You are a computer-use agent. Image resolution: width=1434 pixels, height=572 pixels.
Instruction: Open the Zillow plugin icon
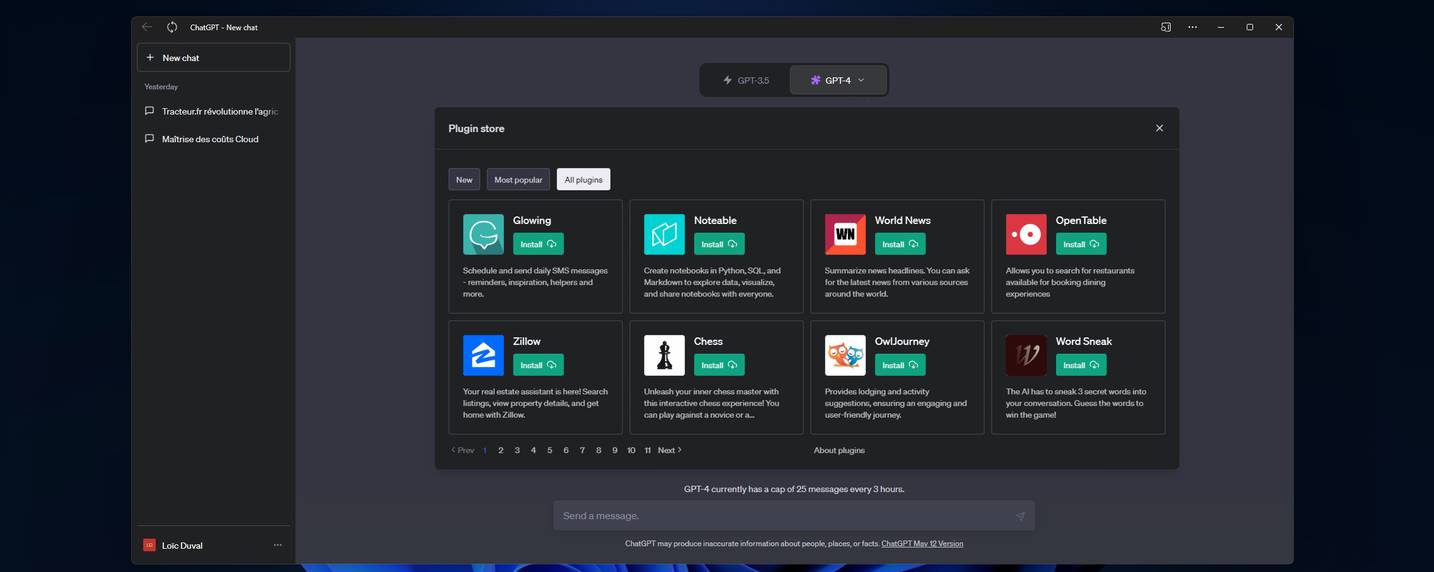[x=483, y=355]
